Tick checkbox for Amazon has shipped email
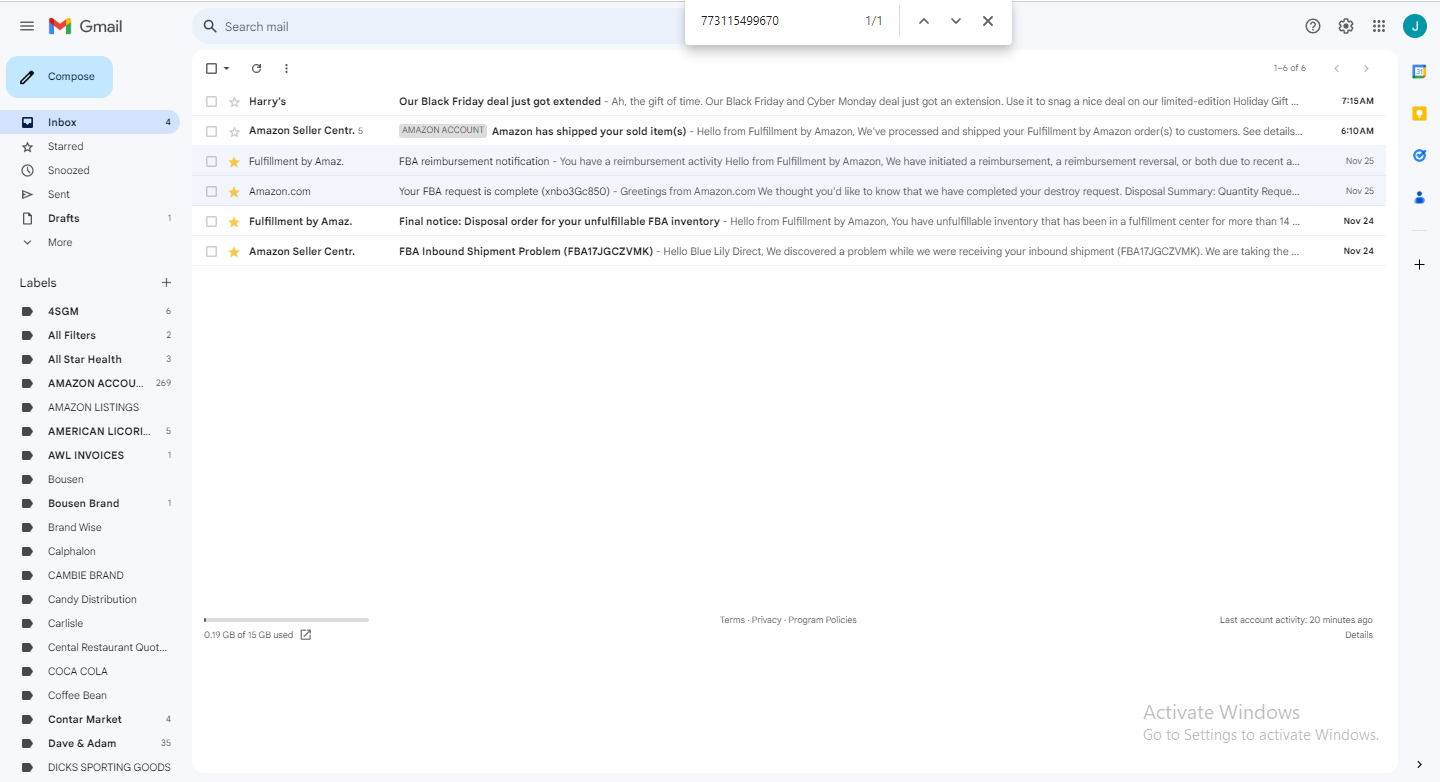The height and width of the screenshot is (782, 1440). pyautogui.click(x=211, y=131)
